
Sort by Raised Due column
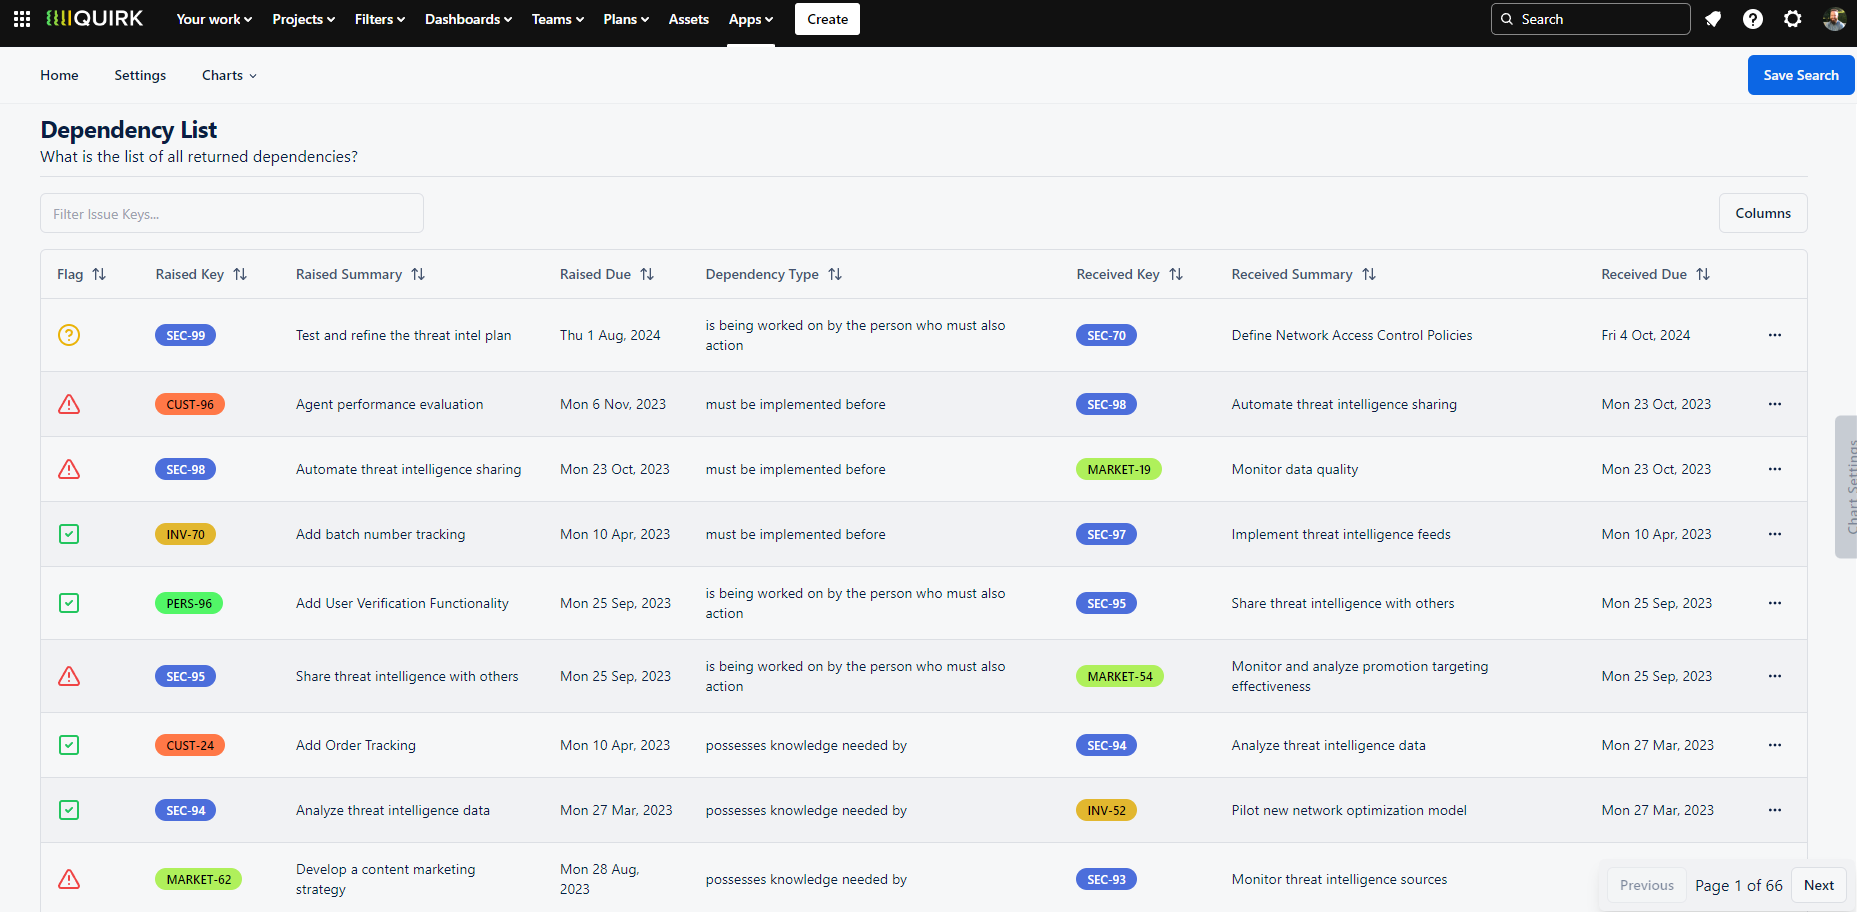coord(647,274)
